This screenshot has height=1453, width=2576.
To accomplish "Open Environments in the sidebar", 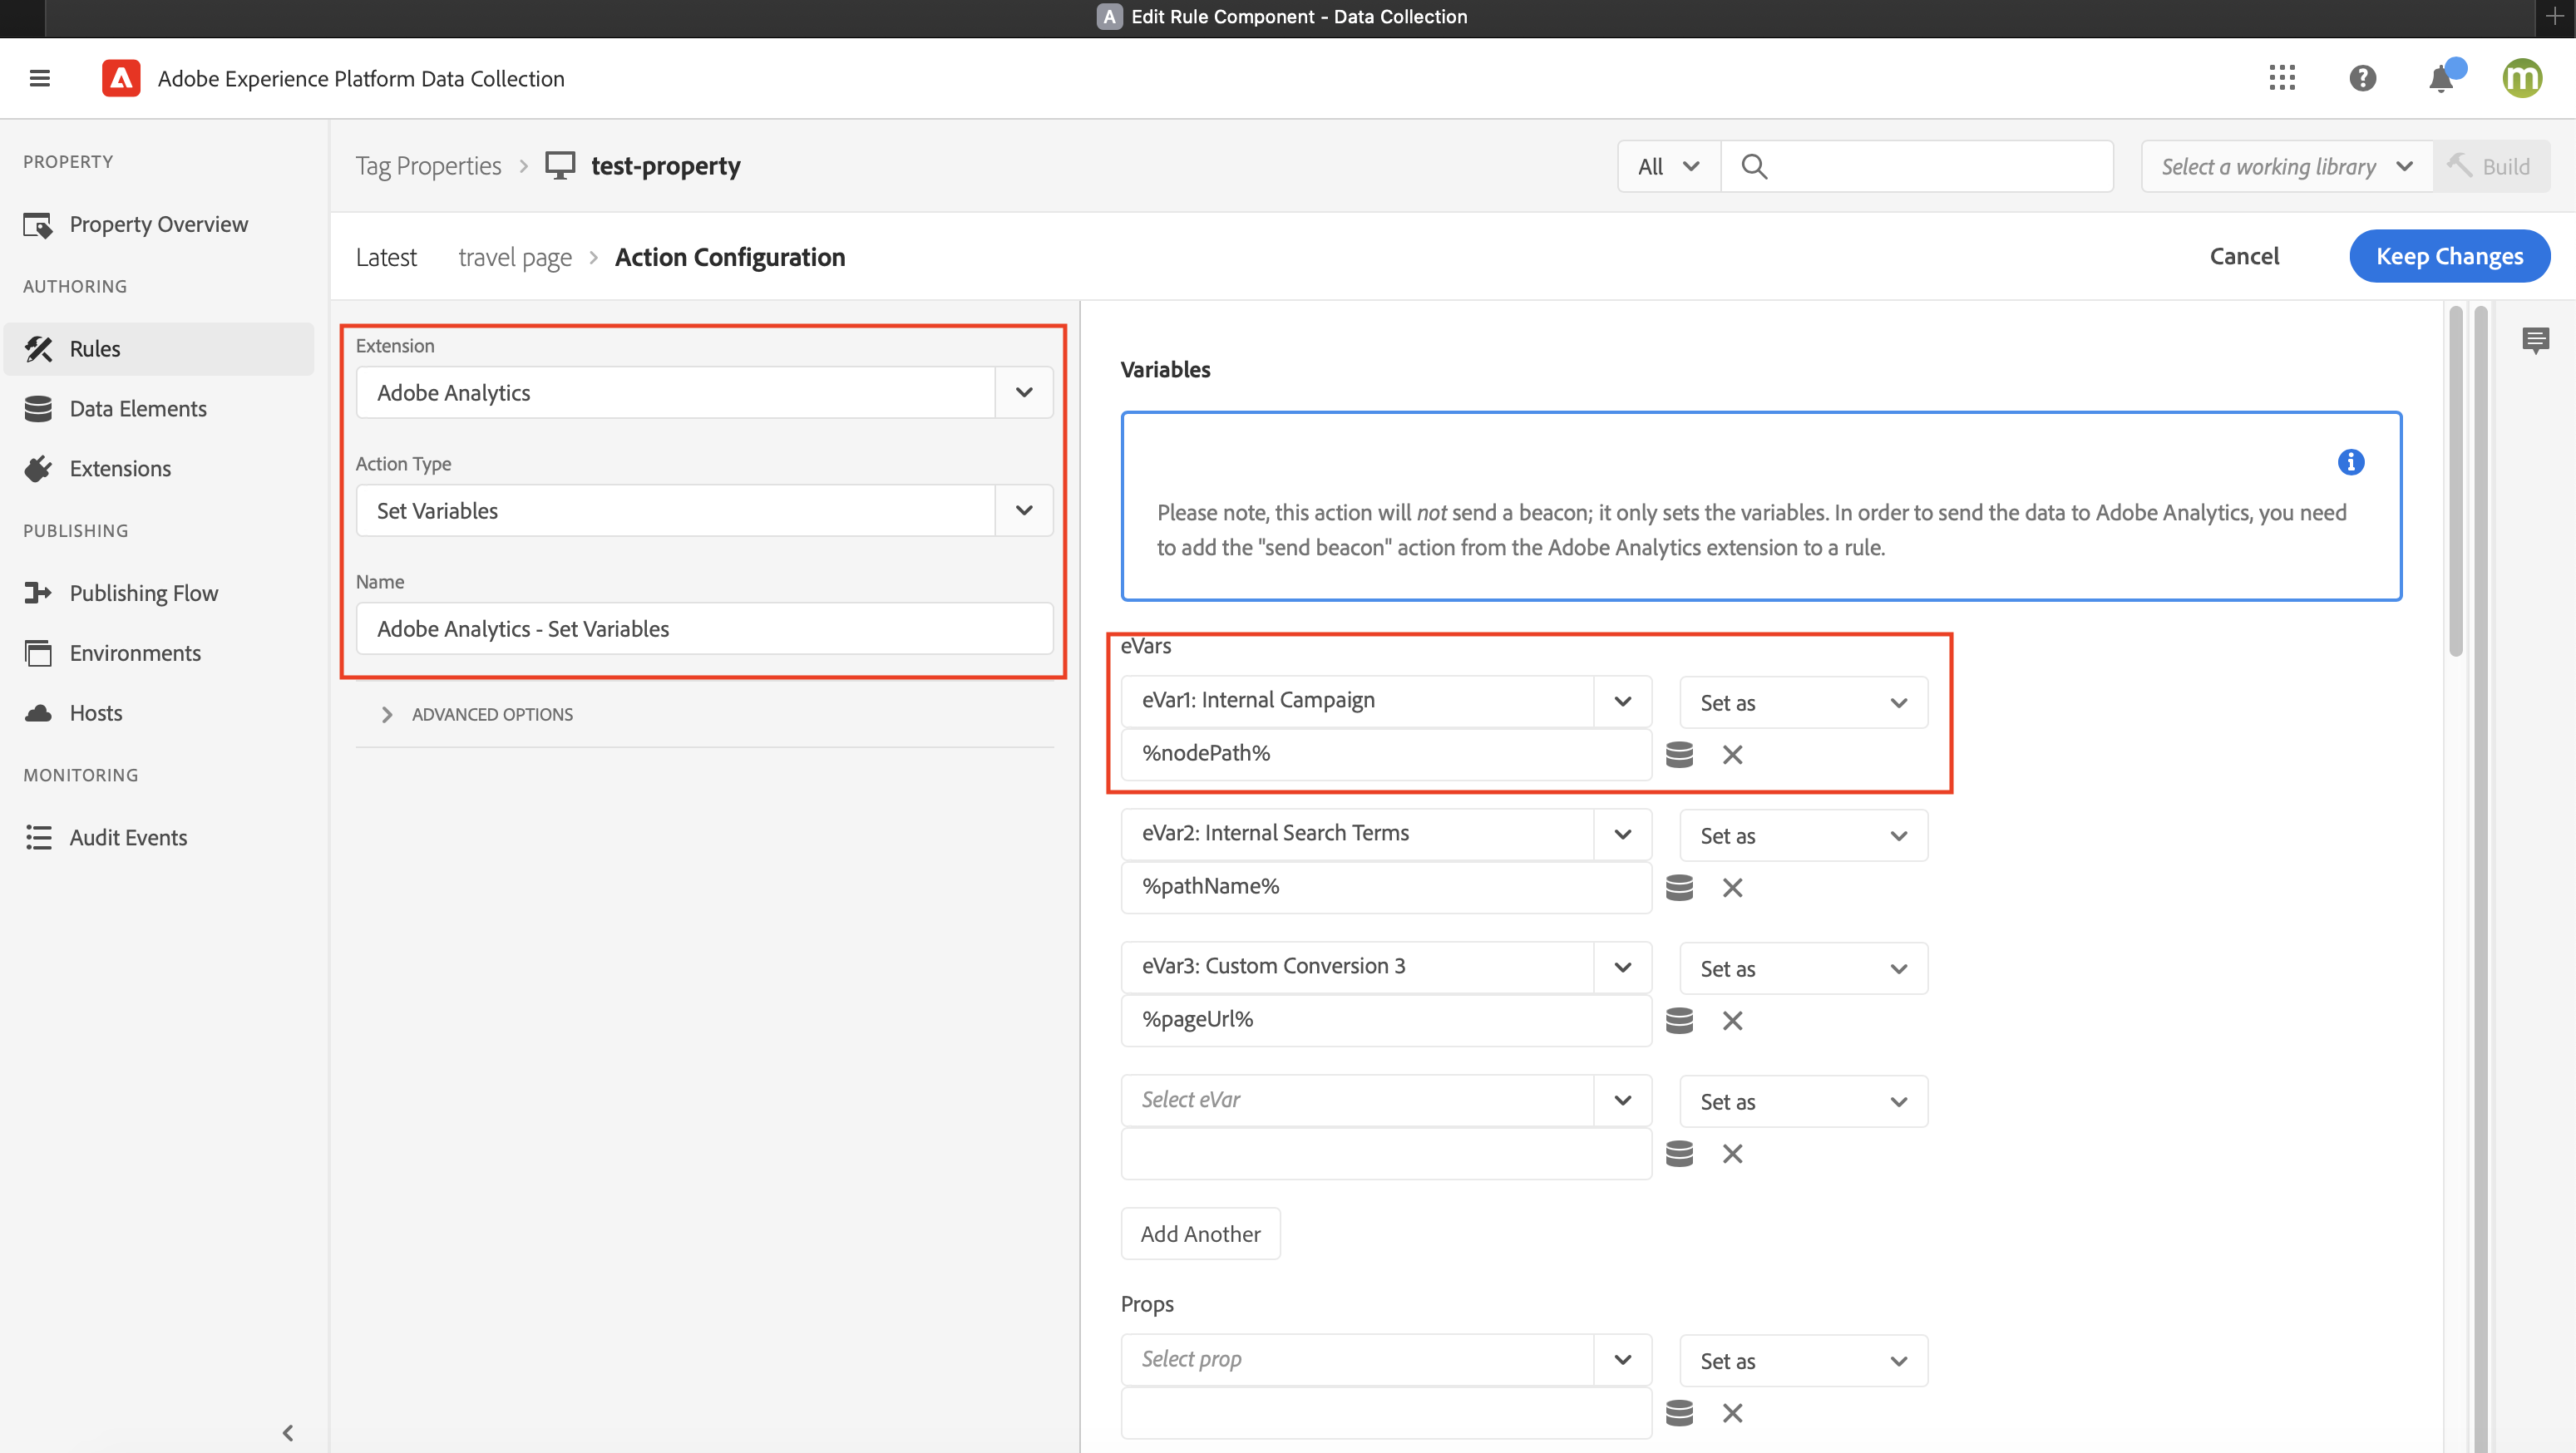I will (159, 653).
